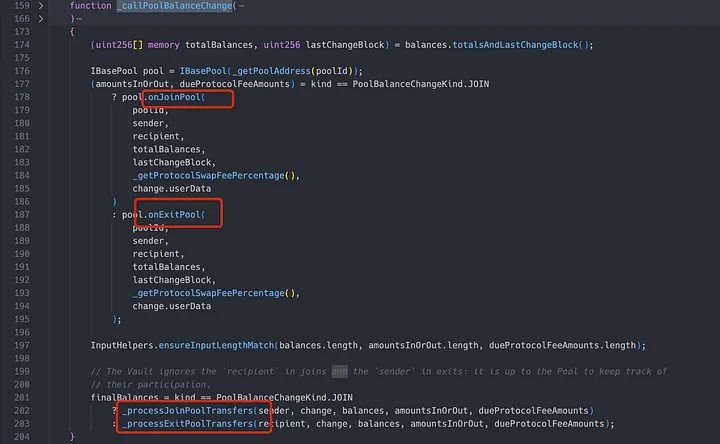Viewport: 720px width, 444px height.
Task: Click the finalBalances variable on line 201
Action: pyautogui.click(x=124, y=397)
